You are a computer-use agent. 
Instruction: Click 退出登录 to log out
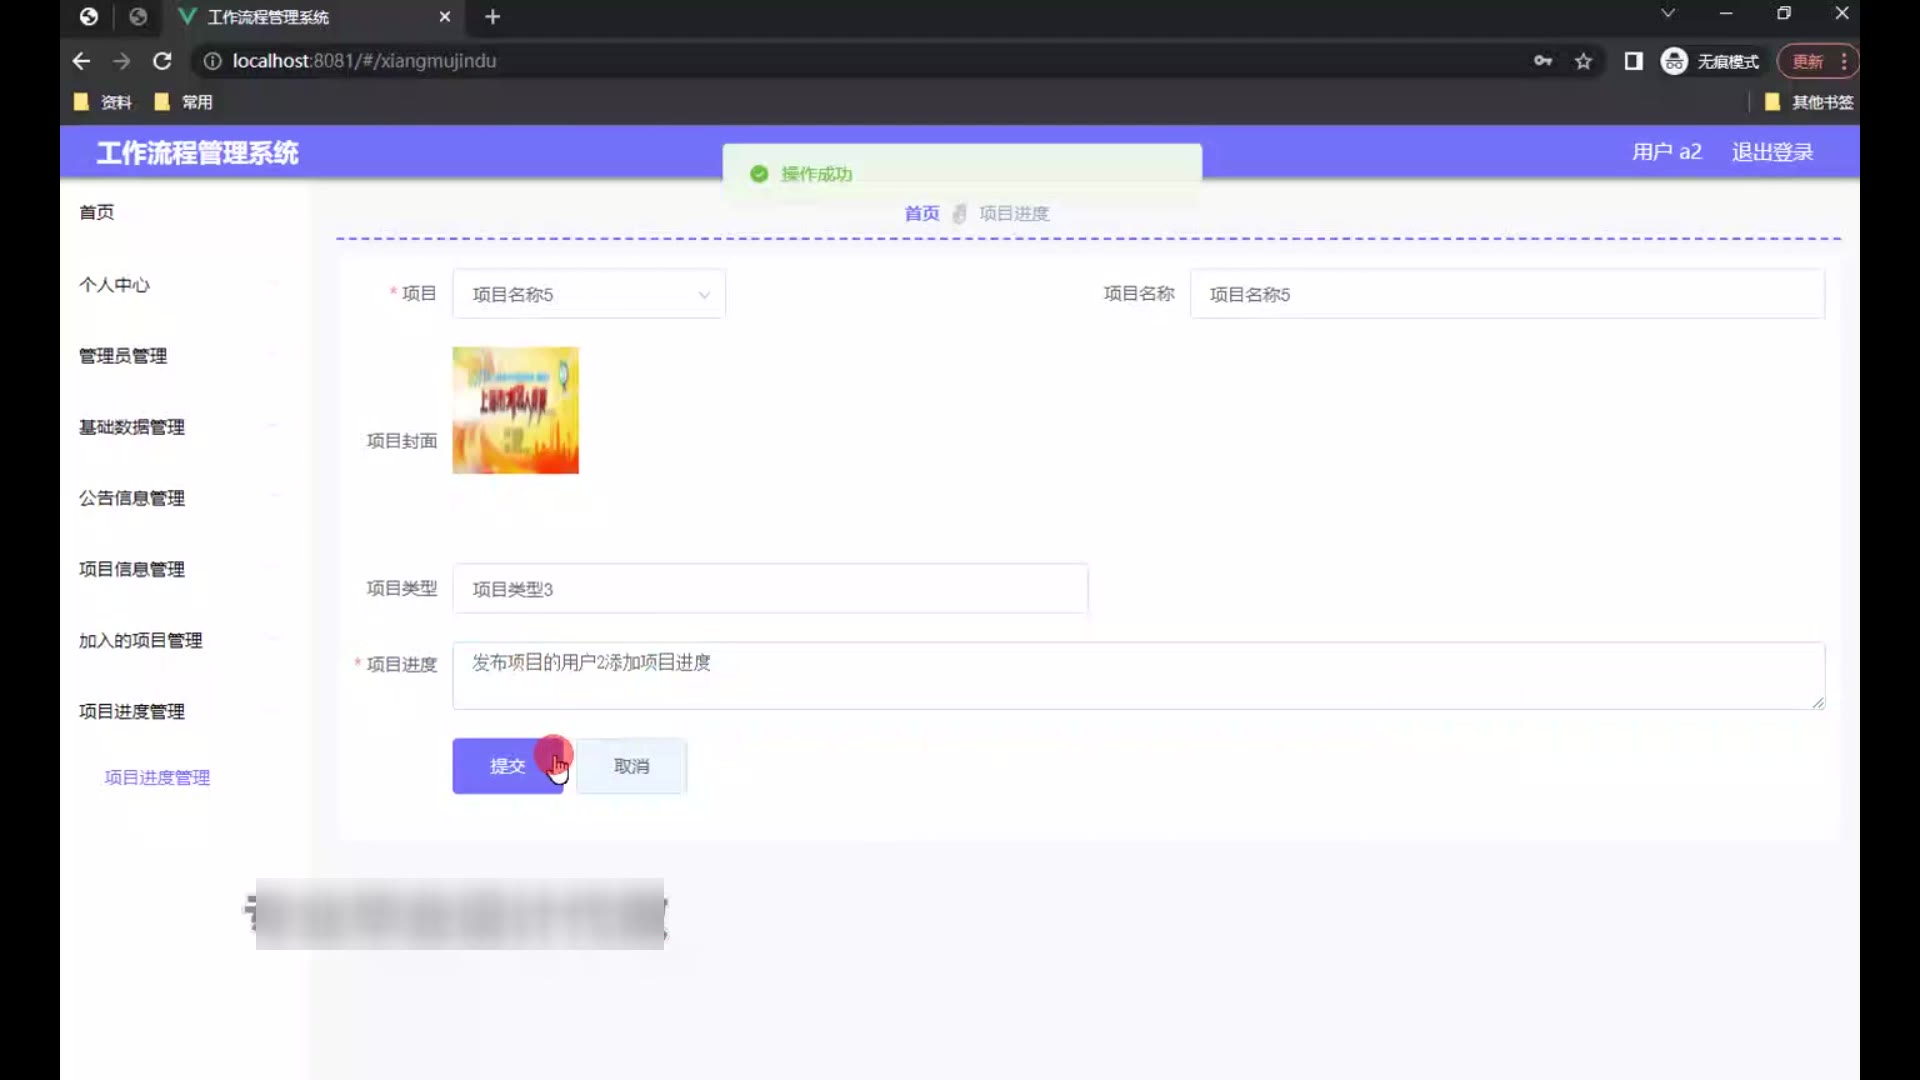pos(1772,152)
